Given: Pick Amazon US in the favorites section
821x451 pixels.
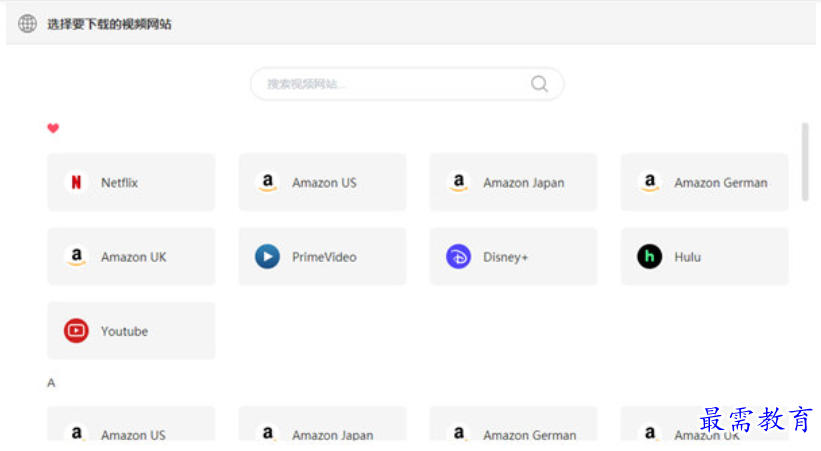Looking at the screenshot, I should tap(322, 182).
